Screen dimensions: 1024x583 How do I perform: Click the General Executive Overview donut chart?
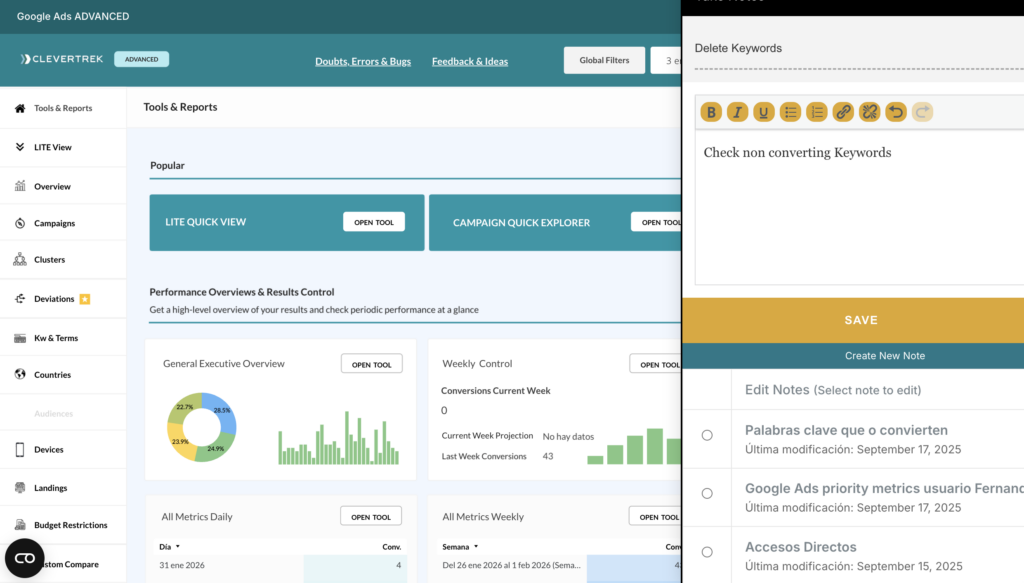click(x=201, y=428)
